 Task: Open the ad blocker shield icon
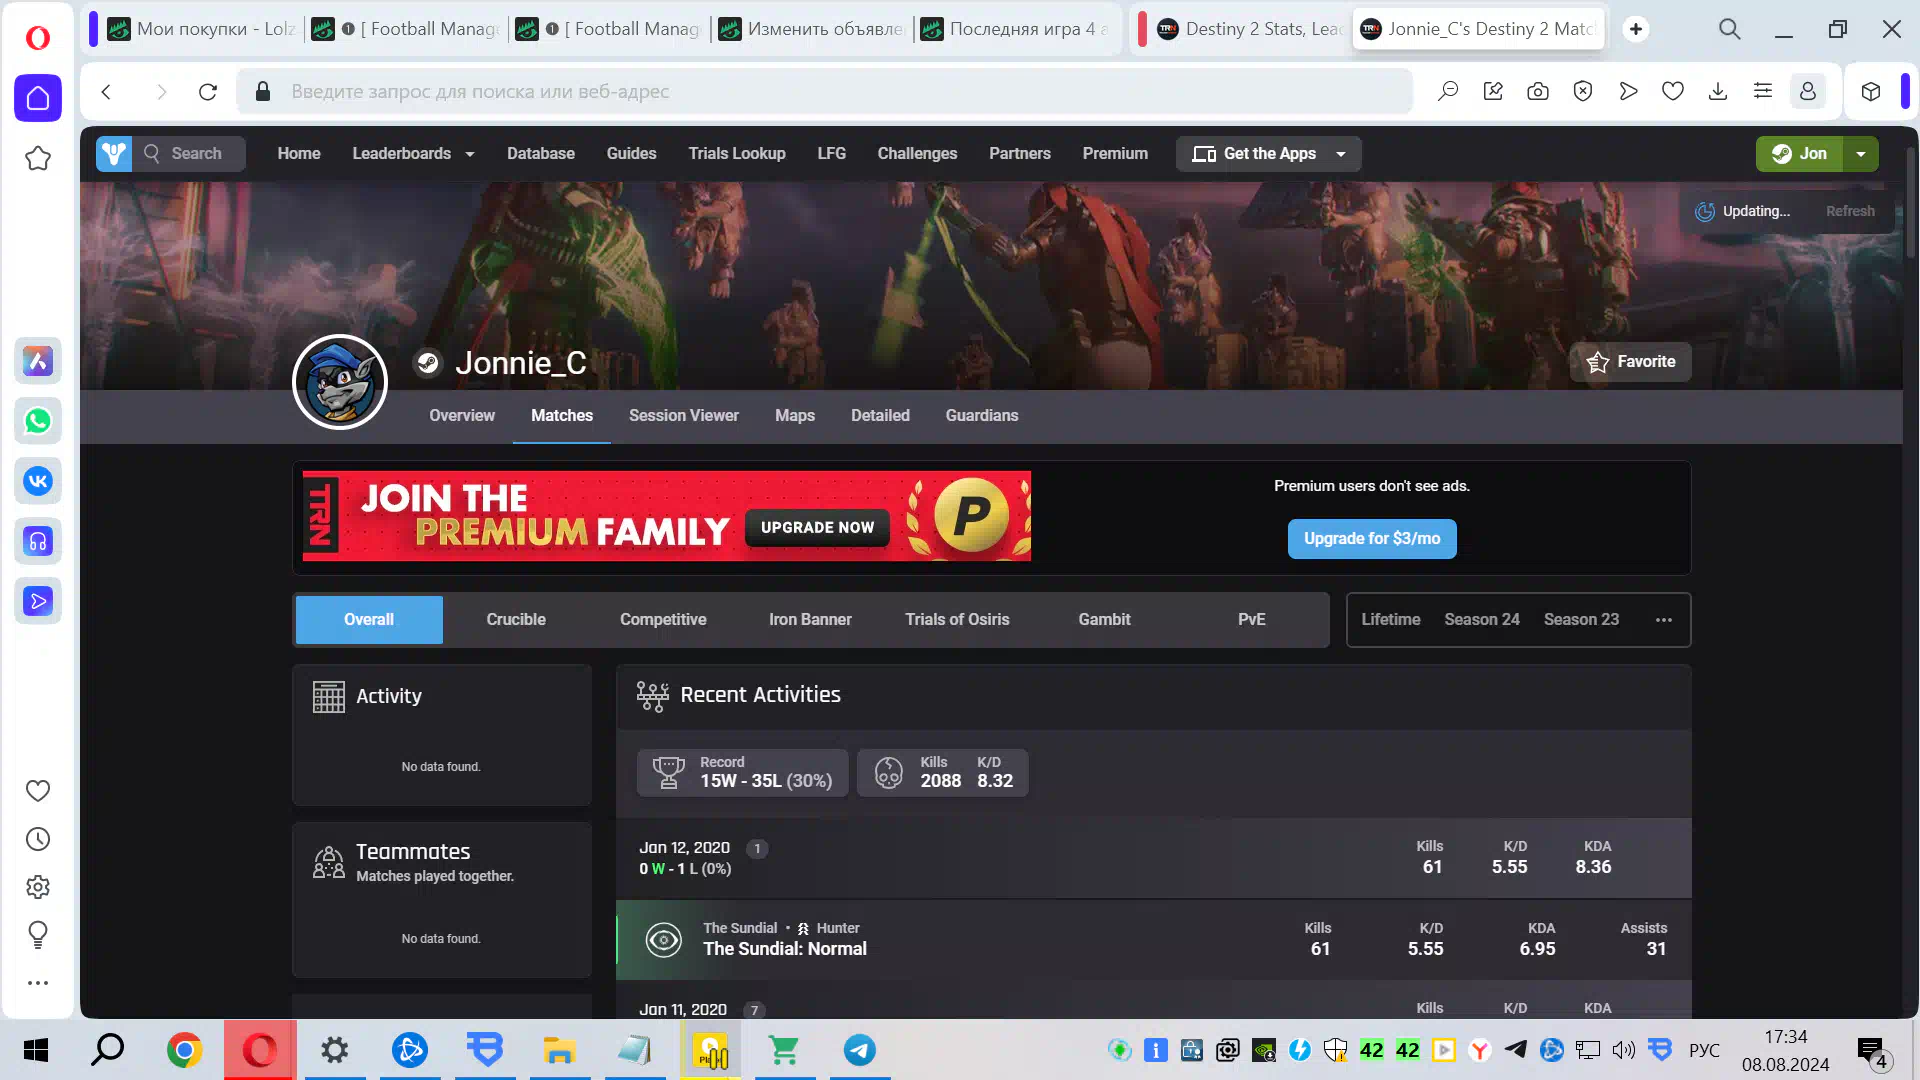pyautogui.click(x=1583, y=92)
